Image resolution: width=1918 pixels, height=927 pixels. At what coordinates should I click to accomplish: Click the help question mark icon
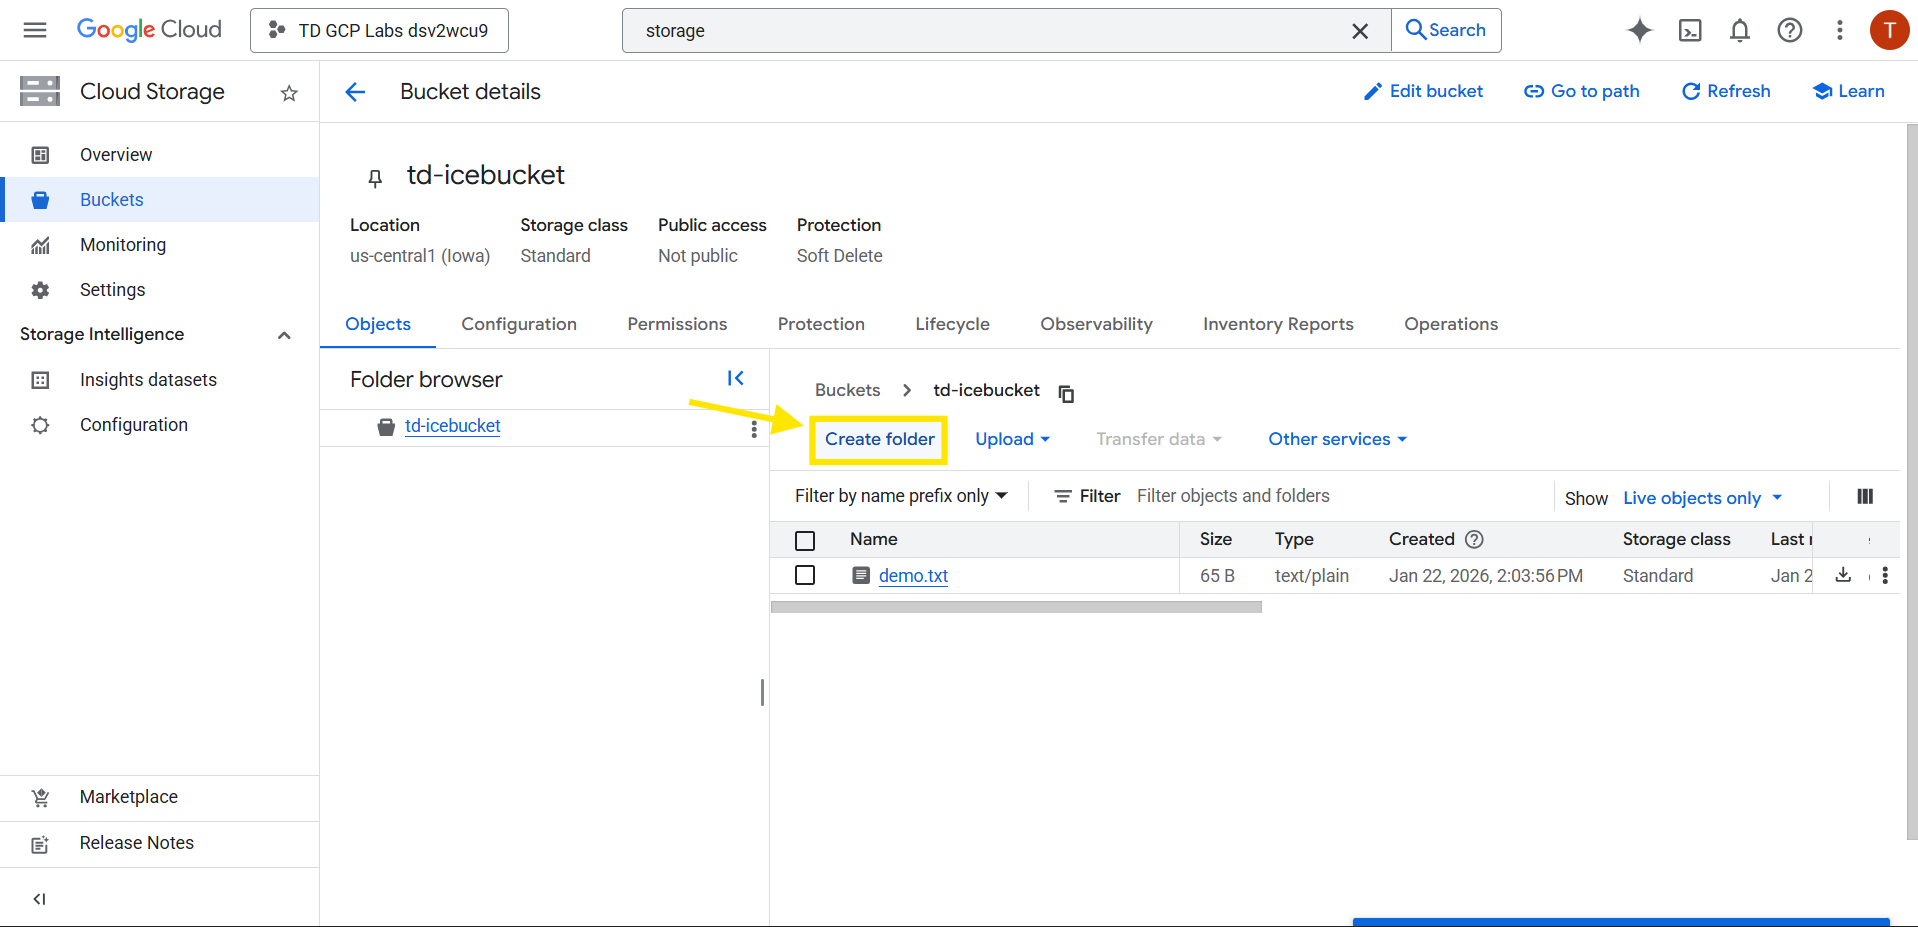pyautogui.click(x=1789, y=30)
